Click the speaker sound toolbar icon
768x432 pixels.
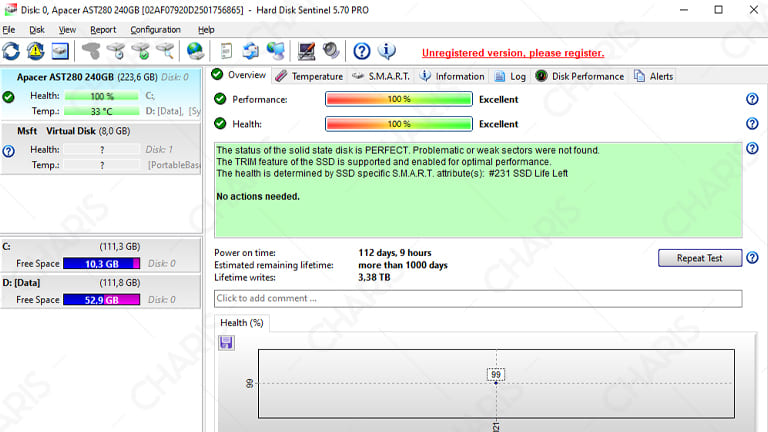coord(331,51)
